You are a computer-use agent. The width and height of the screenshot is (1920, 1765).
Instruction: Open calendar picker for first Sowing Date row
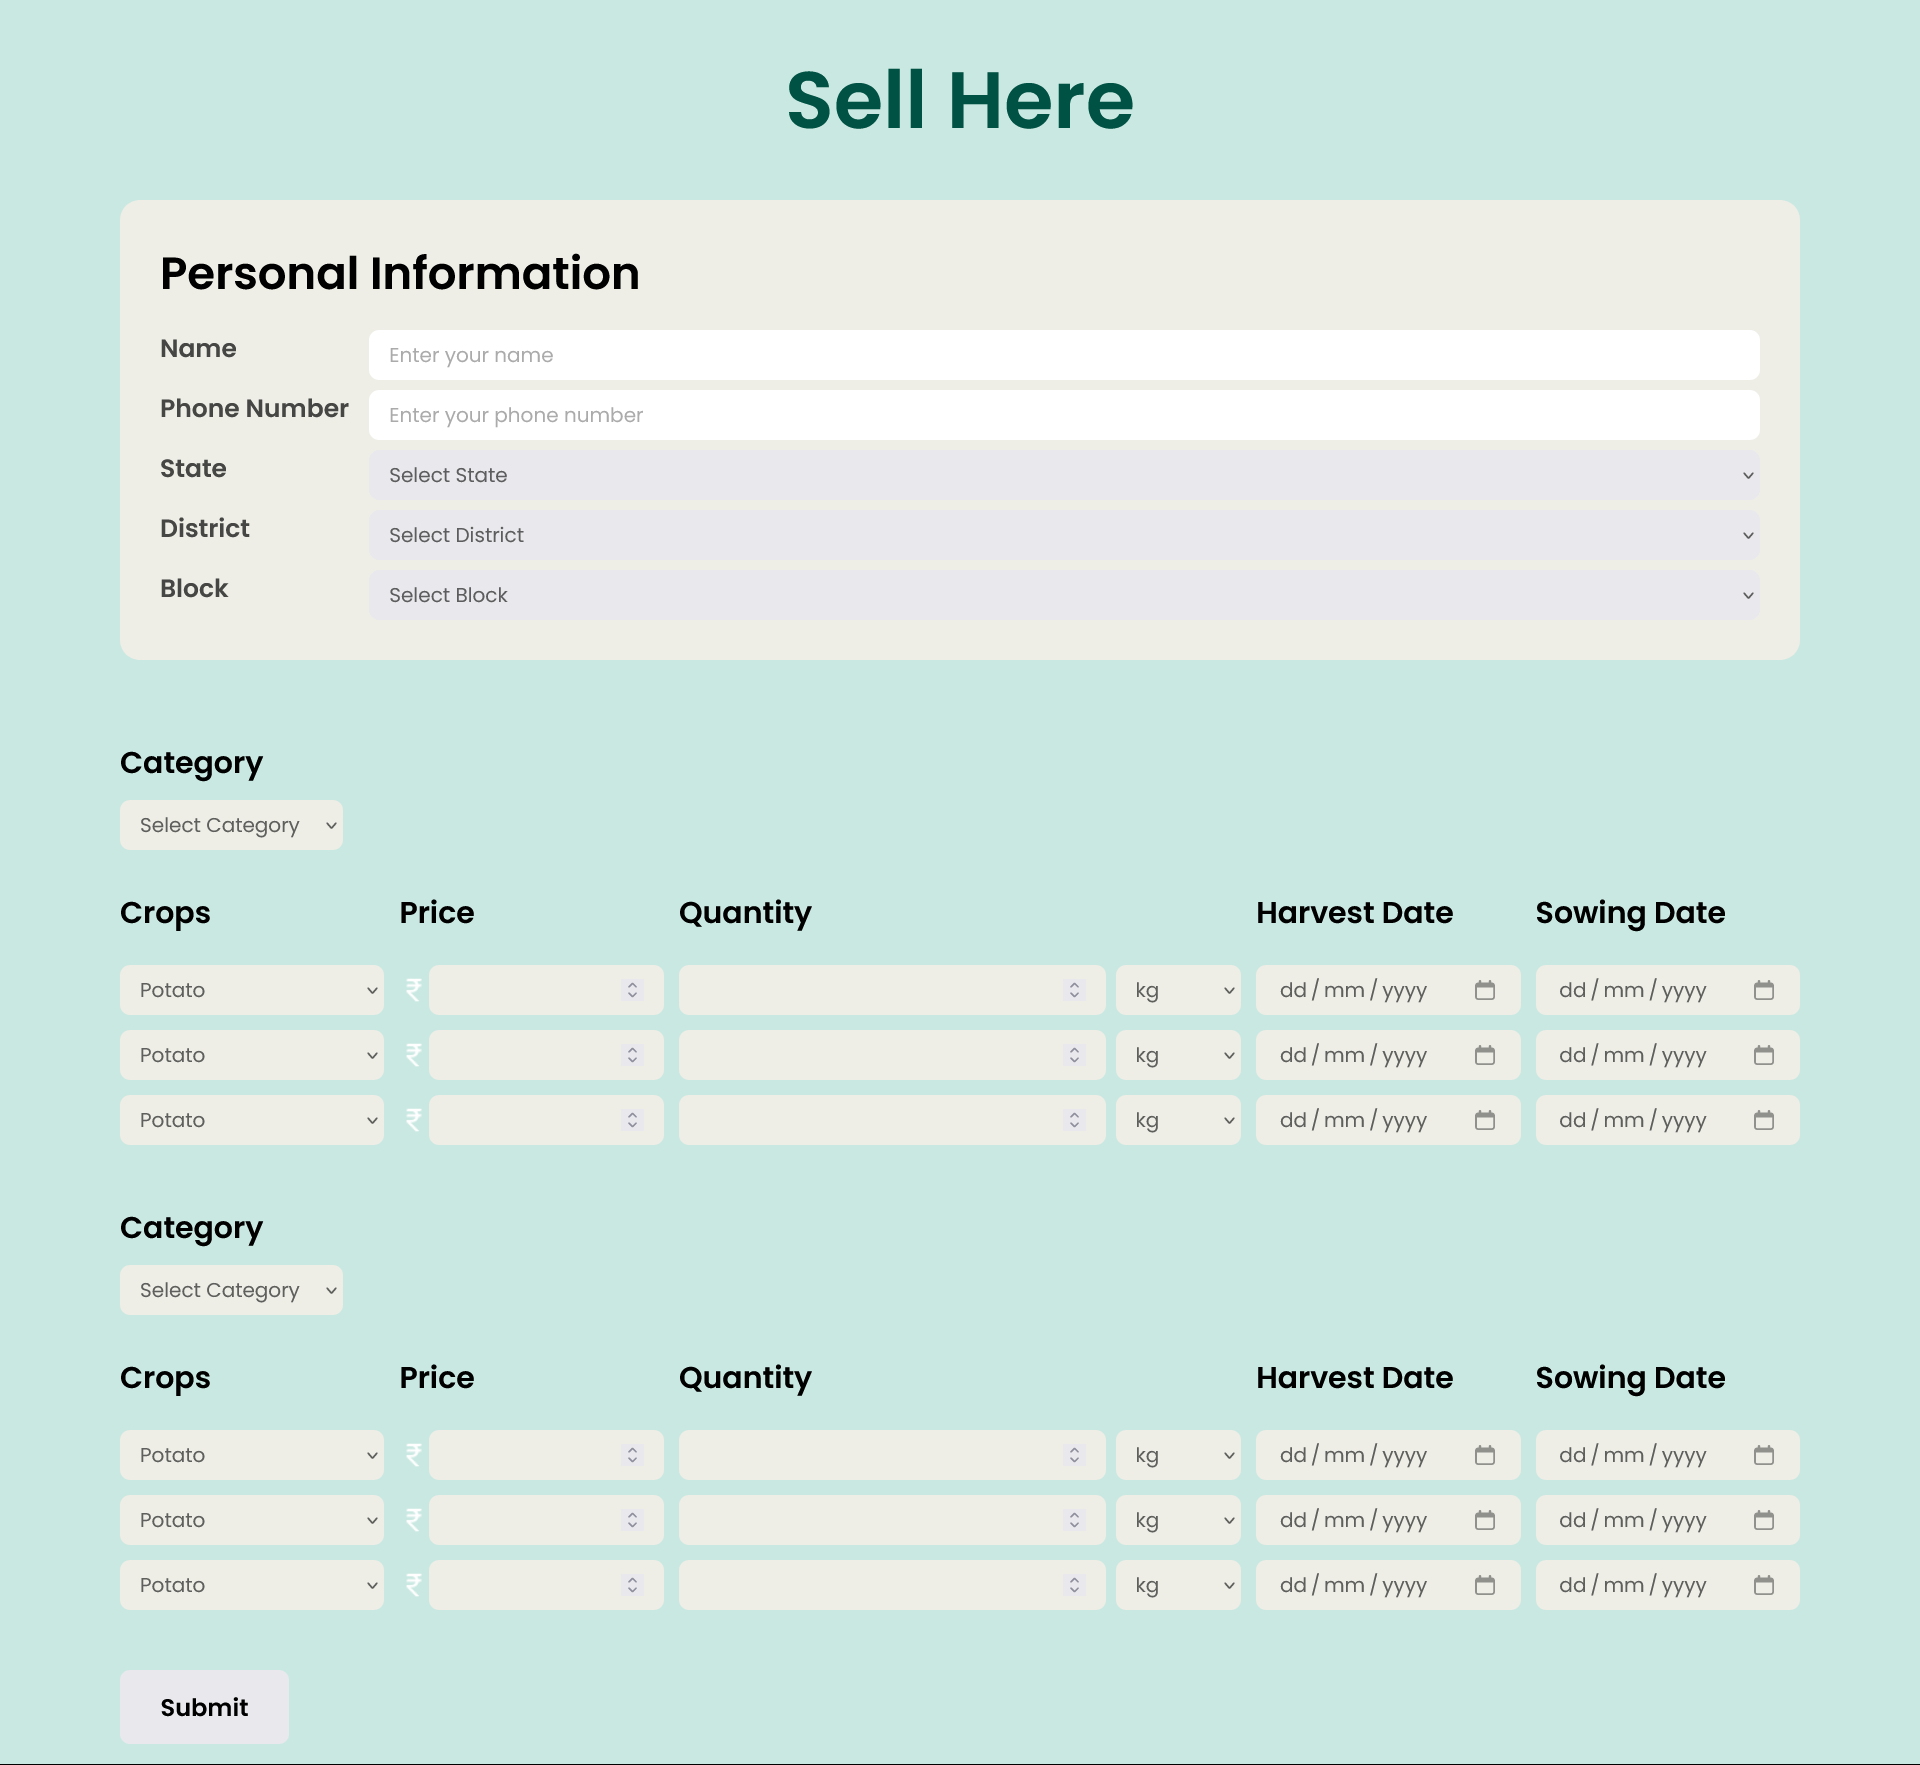coord(1763,990)
